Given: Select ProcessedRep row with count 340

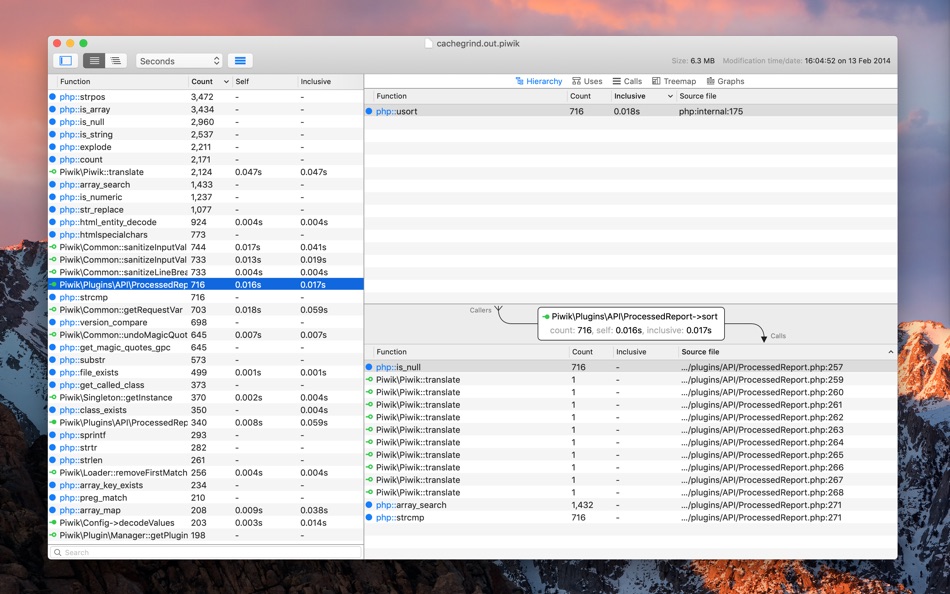Looking at the screenshot, I should 206,422.
